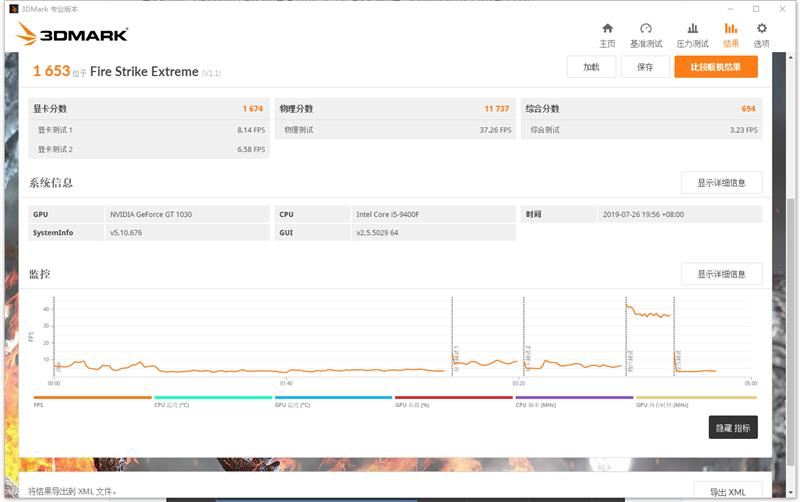
Task: Click the dark 隐藏 指标 button
Action: coord(733,428)
